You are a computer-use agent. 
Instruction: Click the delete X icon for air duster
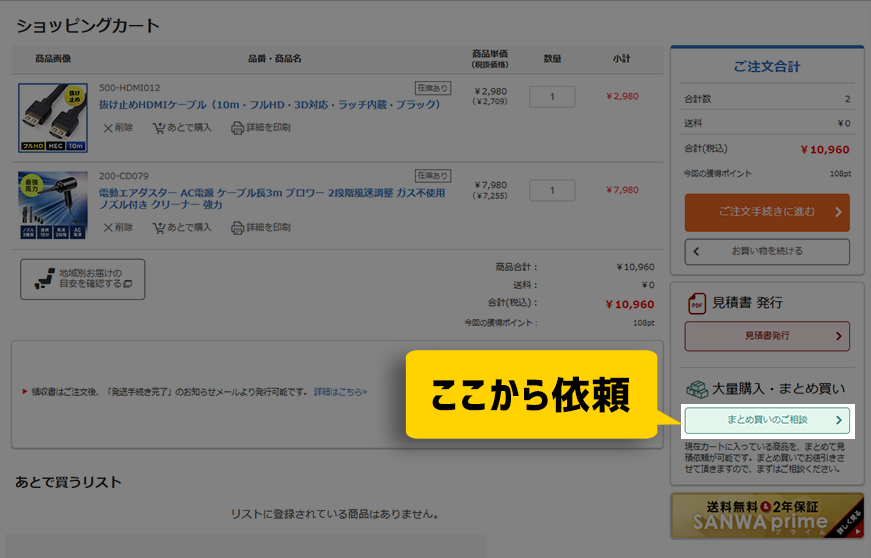pyautogui.click(x=108, y=228)
